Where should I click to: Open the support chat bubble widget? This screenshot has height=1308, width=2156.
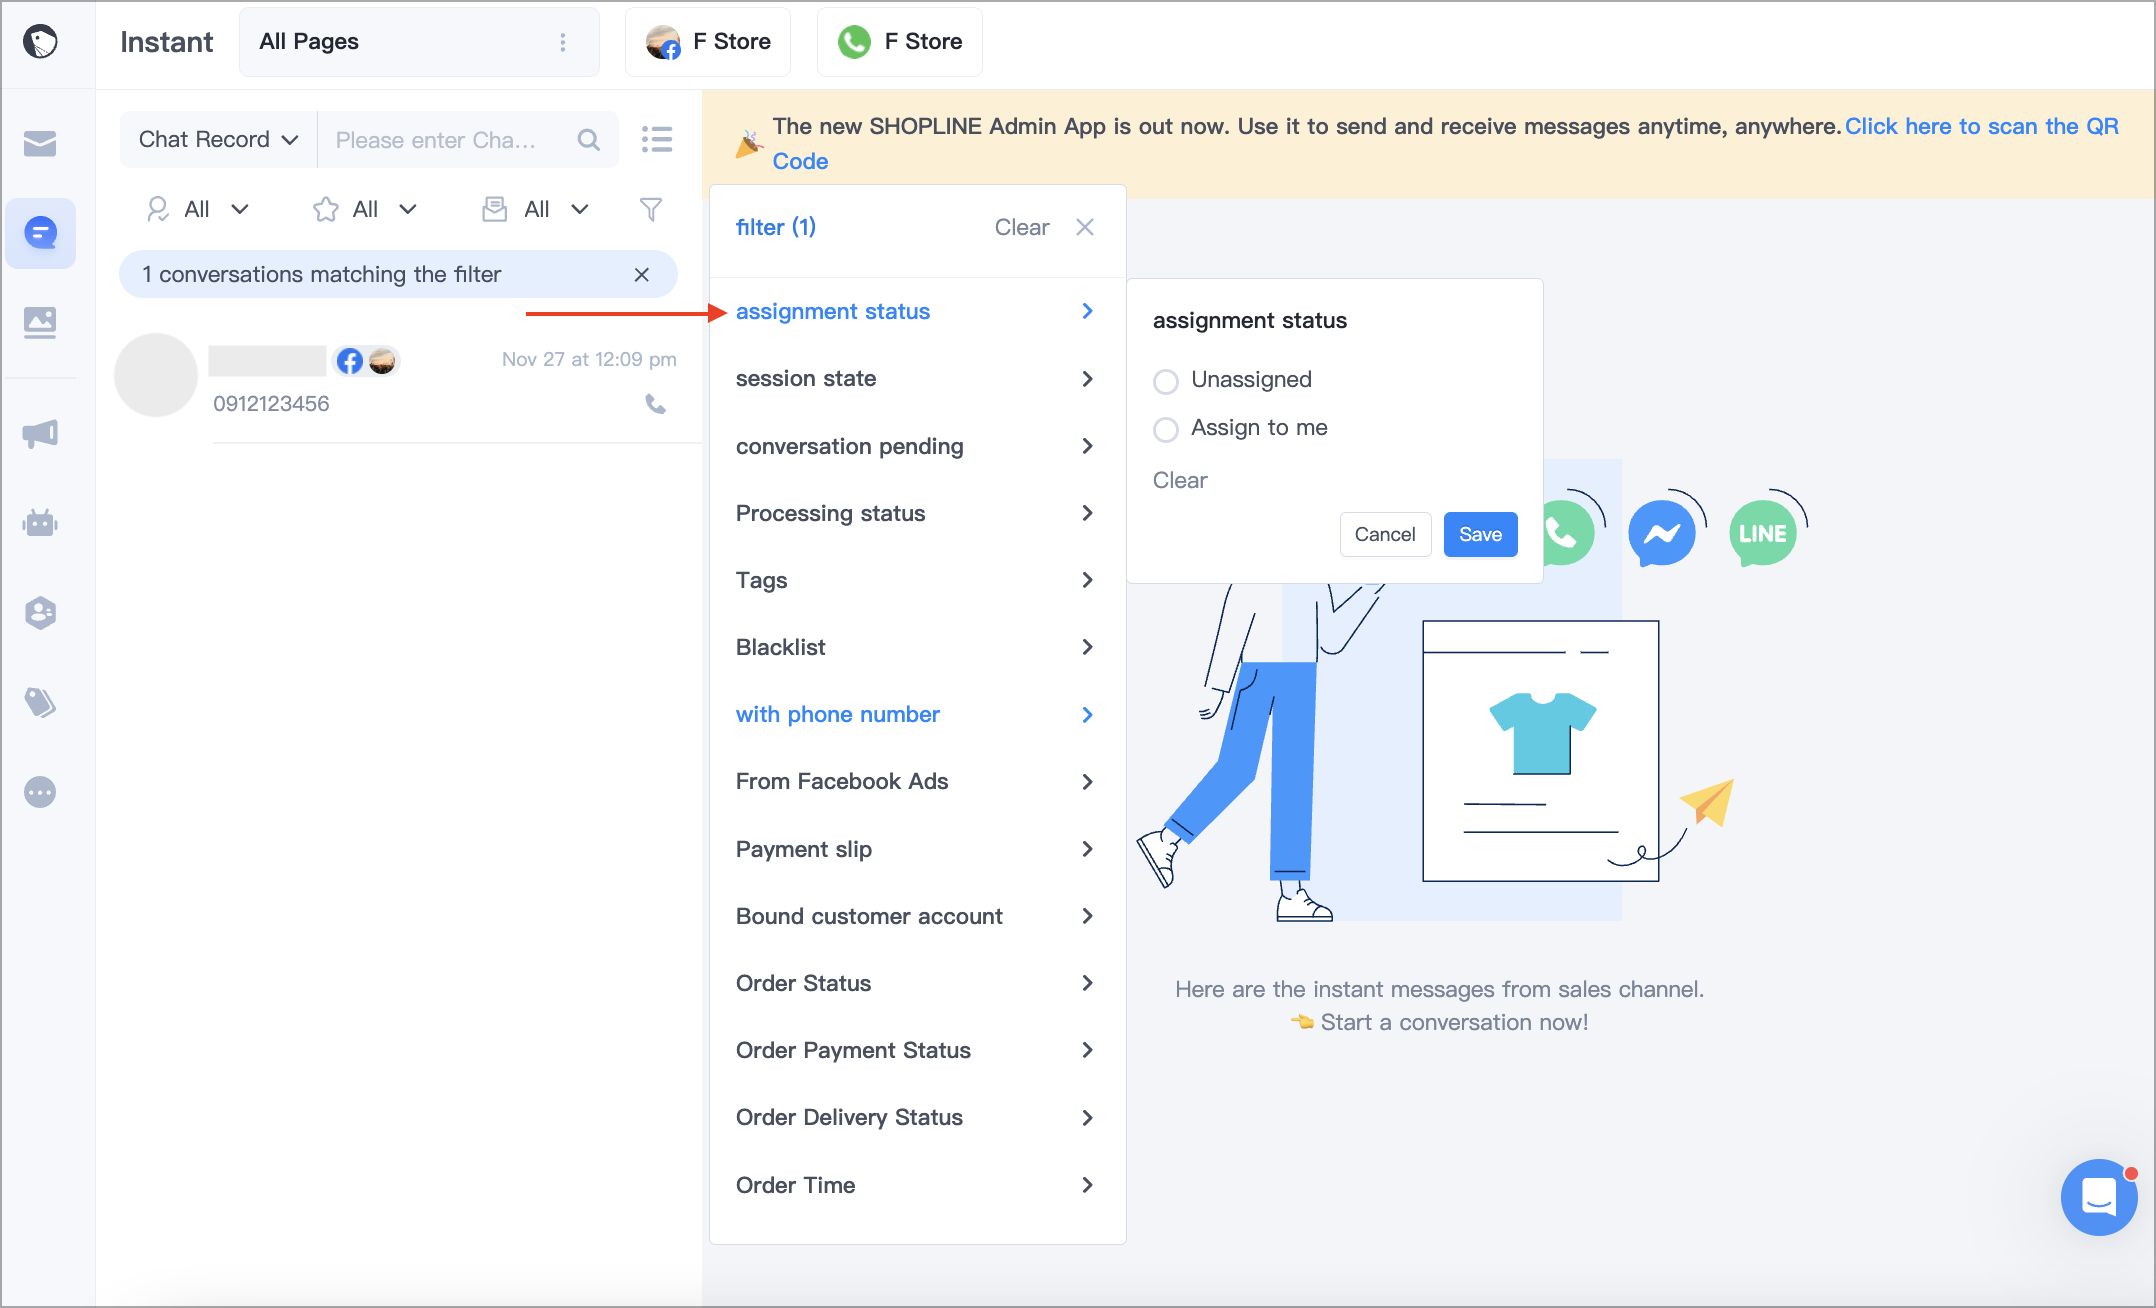tap(2098, 1197)
